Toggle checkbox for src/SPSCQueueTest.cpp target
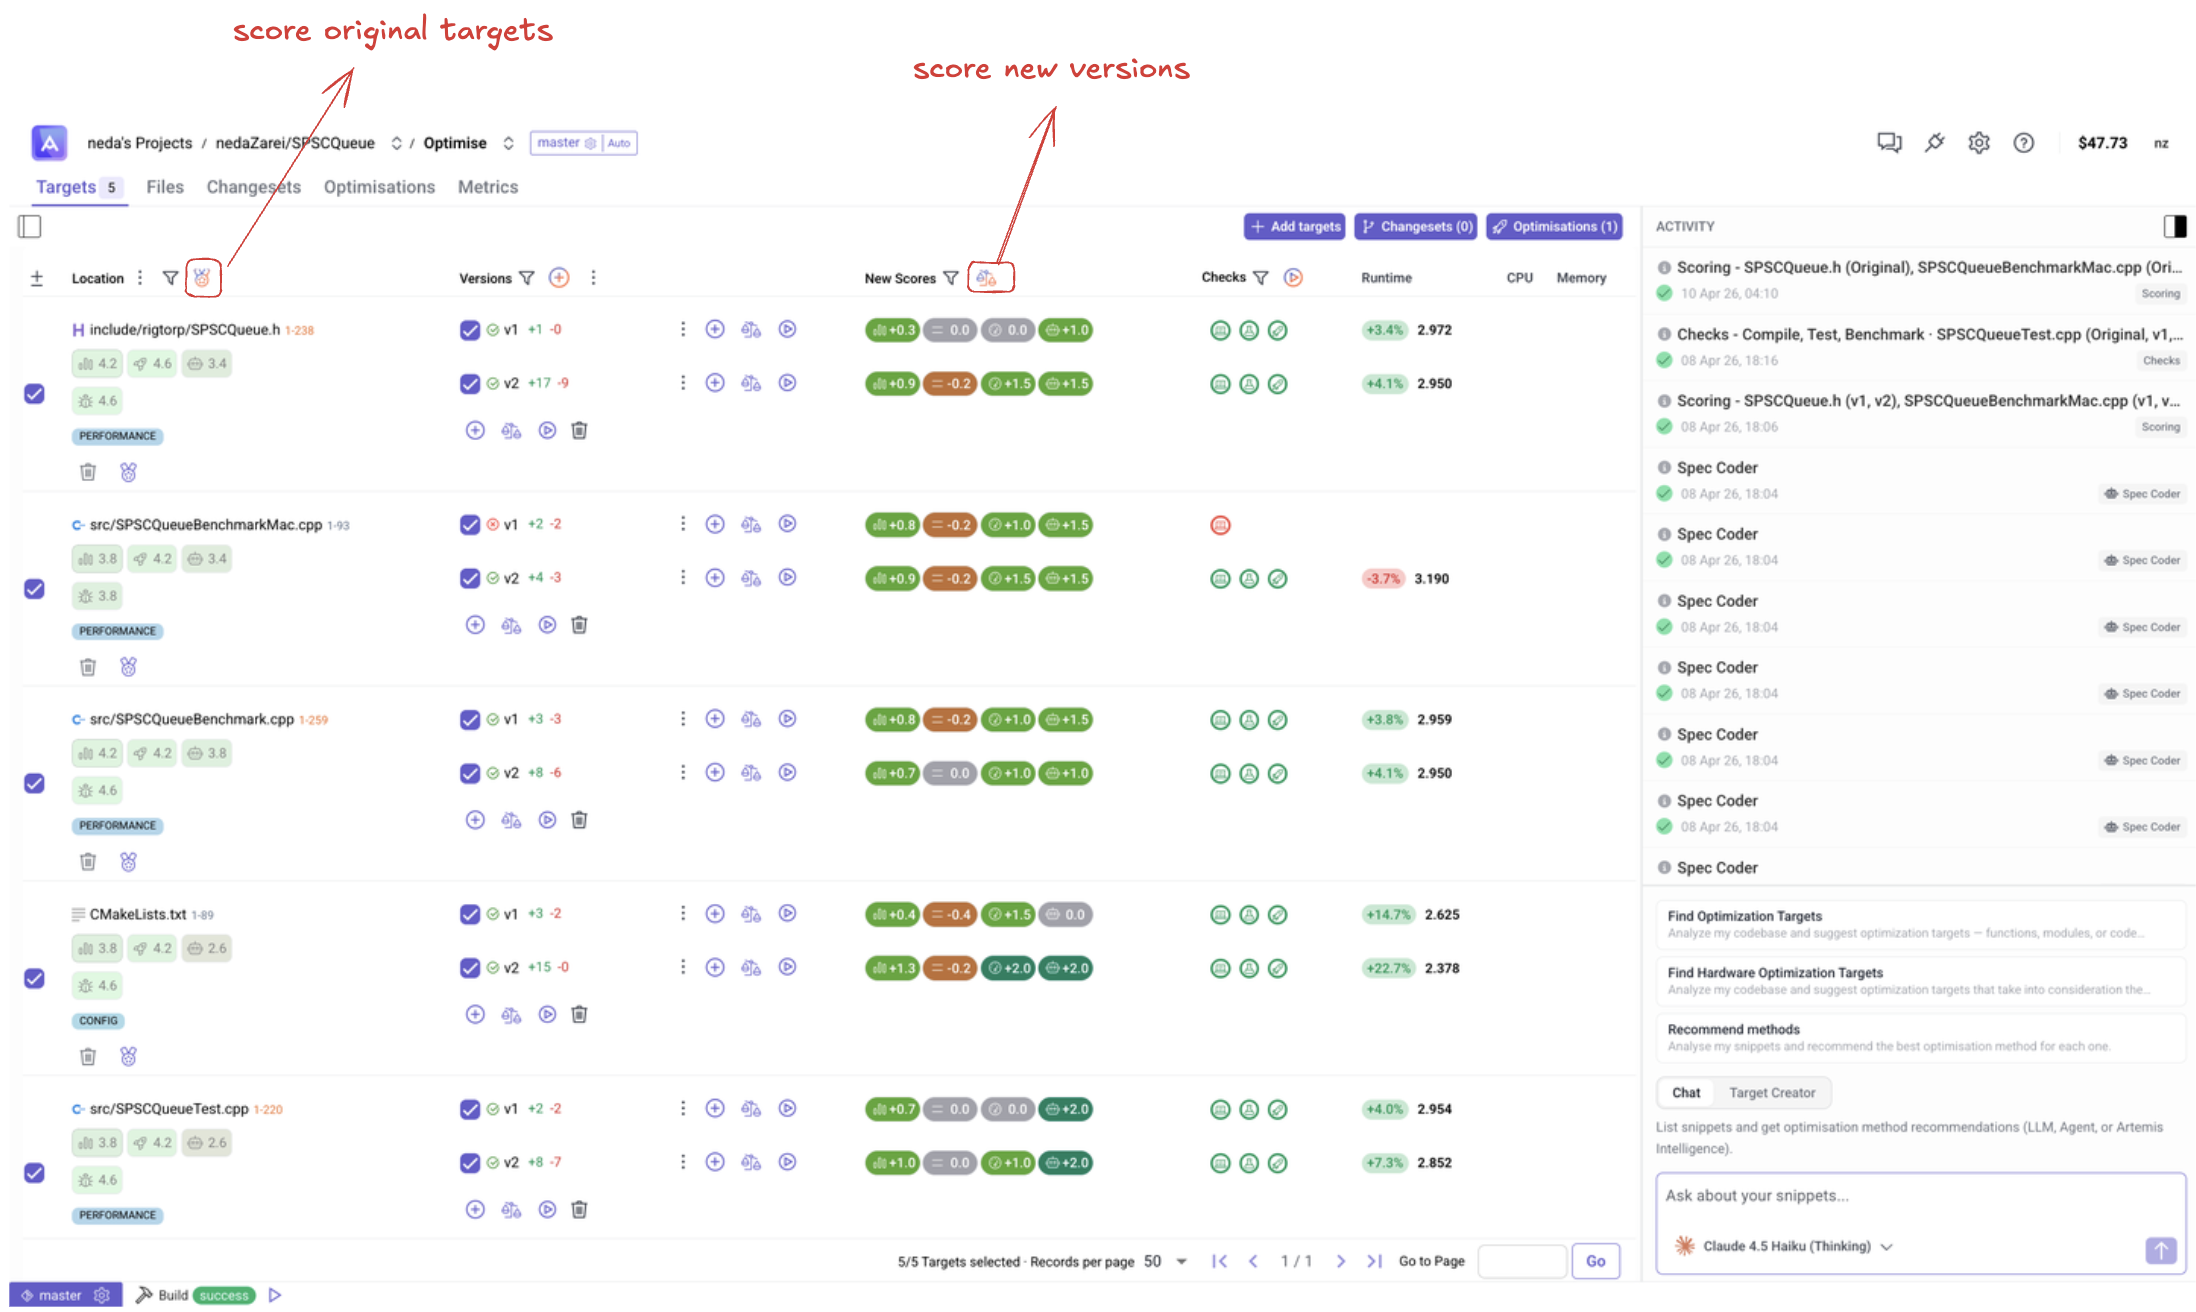The width and height of the screenshot is (2196, 1312). [34, 1173]
